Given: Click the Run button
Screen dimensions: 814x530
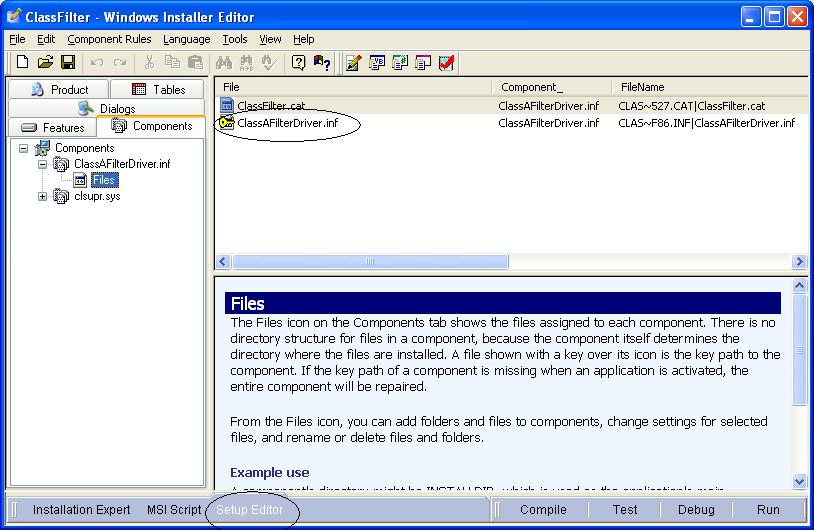Looking at the screenshot, I should point(768,510).
